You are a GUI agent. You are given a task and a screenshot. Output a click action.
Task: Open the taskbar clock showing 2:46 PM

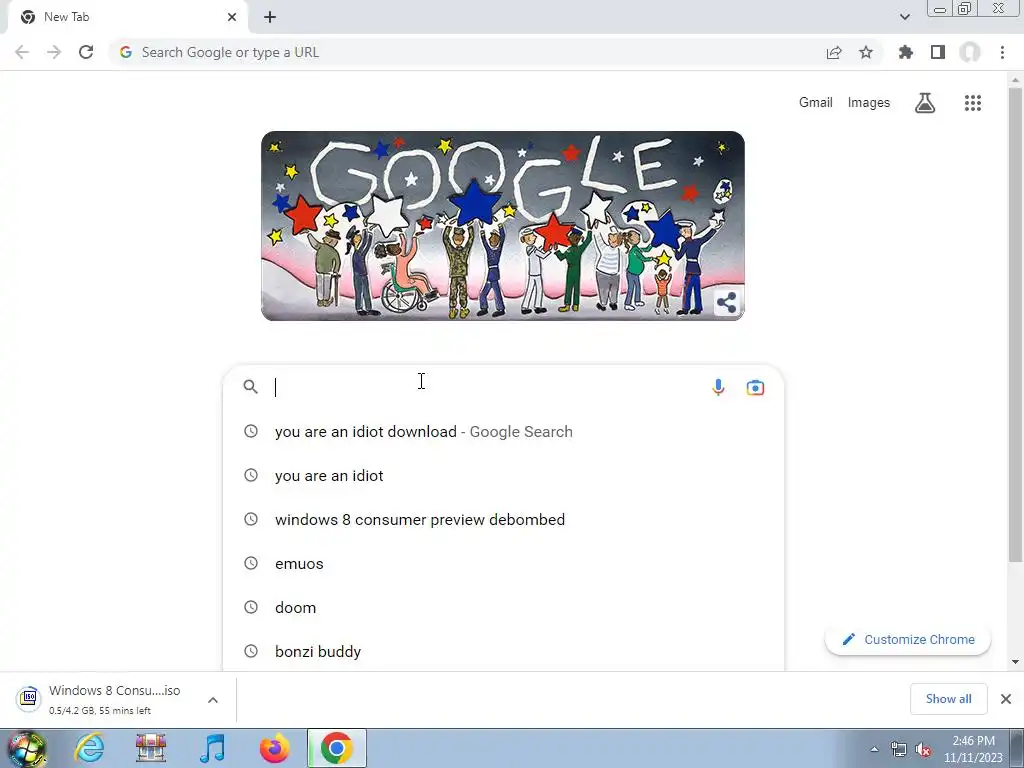[x=973, y=749]
